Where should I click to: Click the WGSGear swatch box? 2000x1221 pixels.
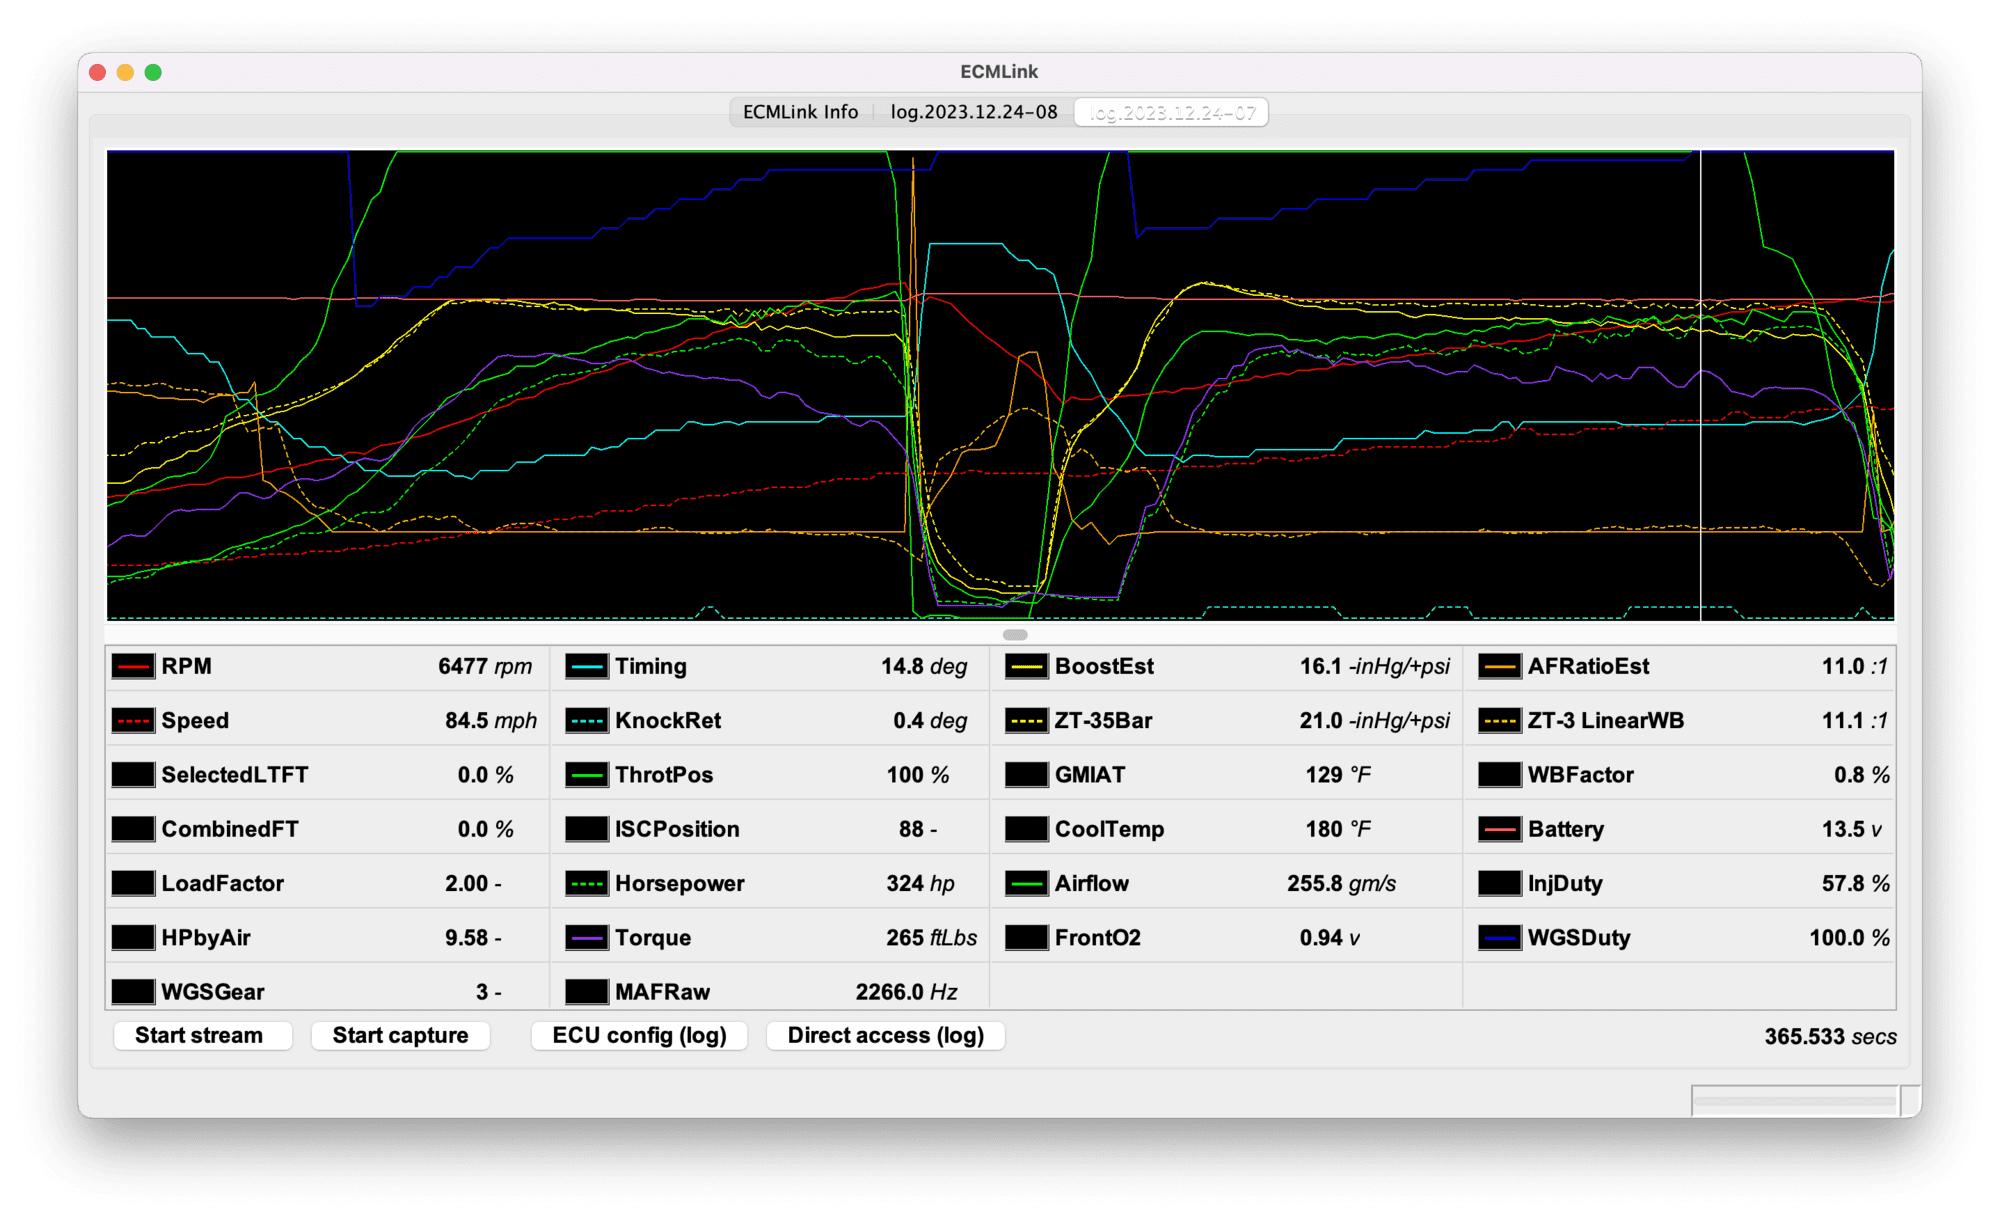coord(133,992)
